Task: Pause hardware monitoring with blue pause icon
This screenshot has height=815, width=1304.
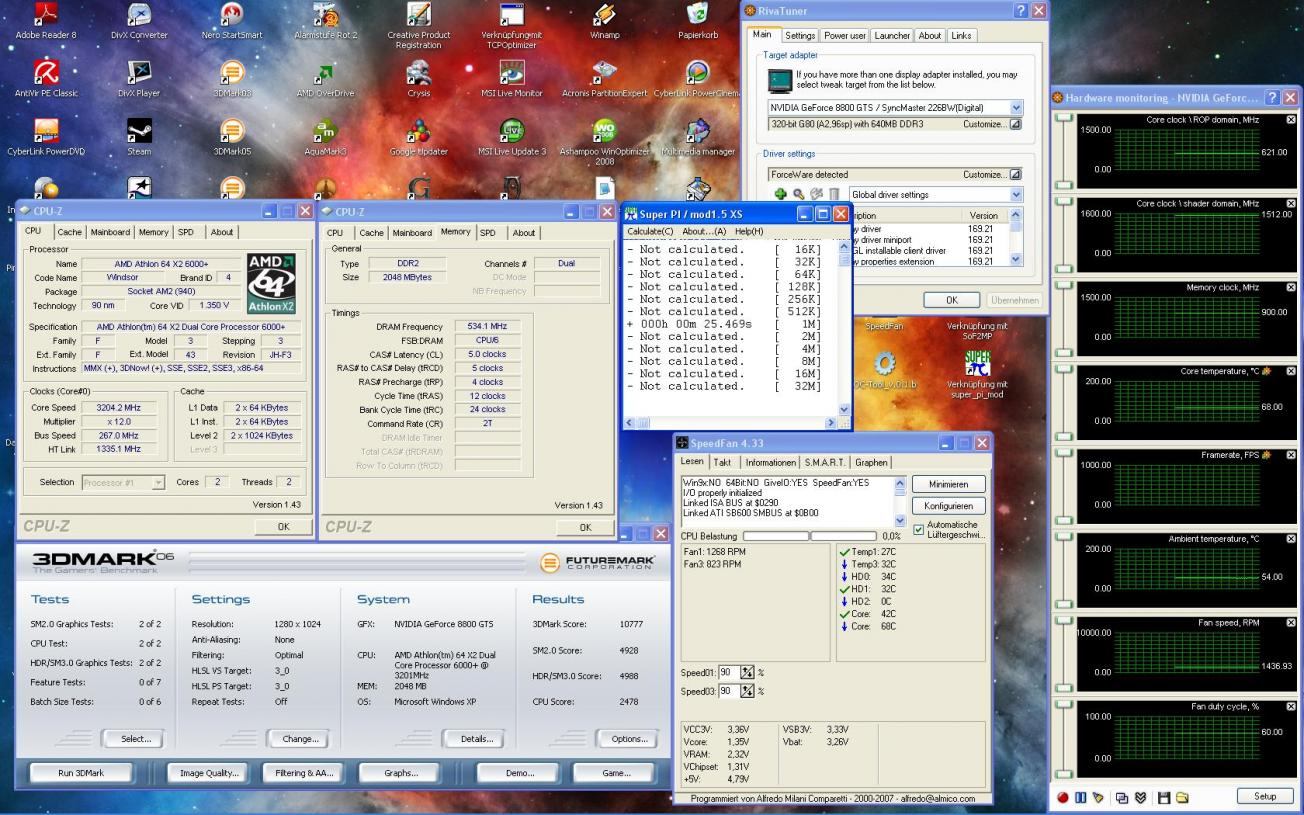Action: (1080, 797)
